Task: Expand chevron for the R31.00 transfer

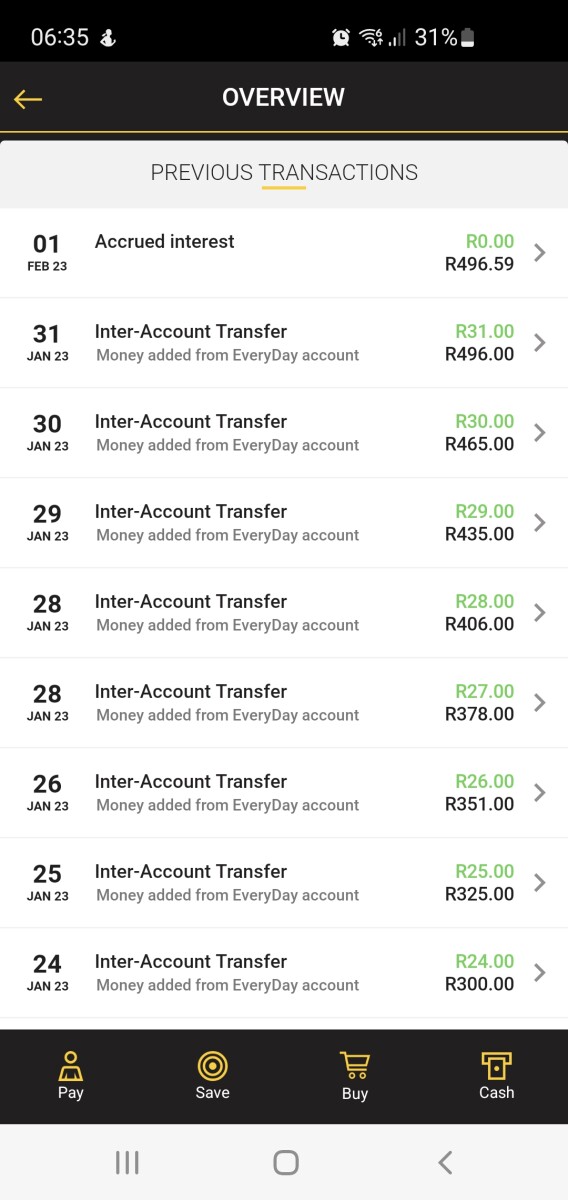Action: click(x=540, y=343)
